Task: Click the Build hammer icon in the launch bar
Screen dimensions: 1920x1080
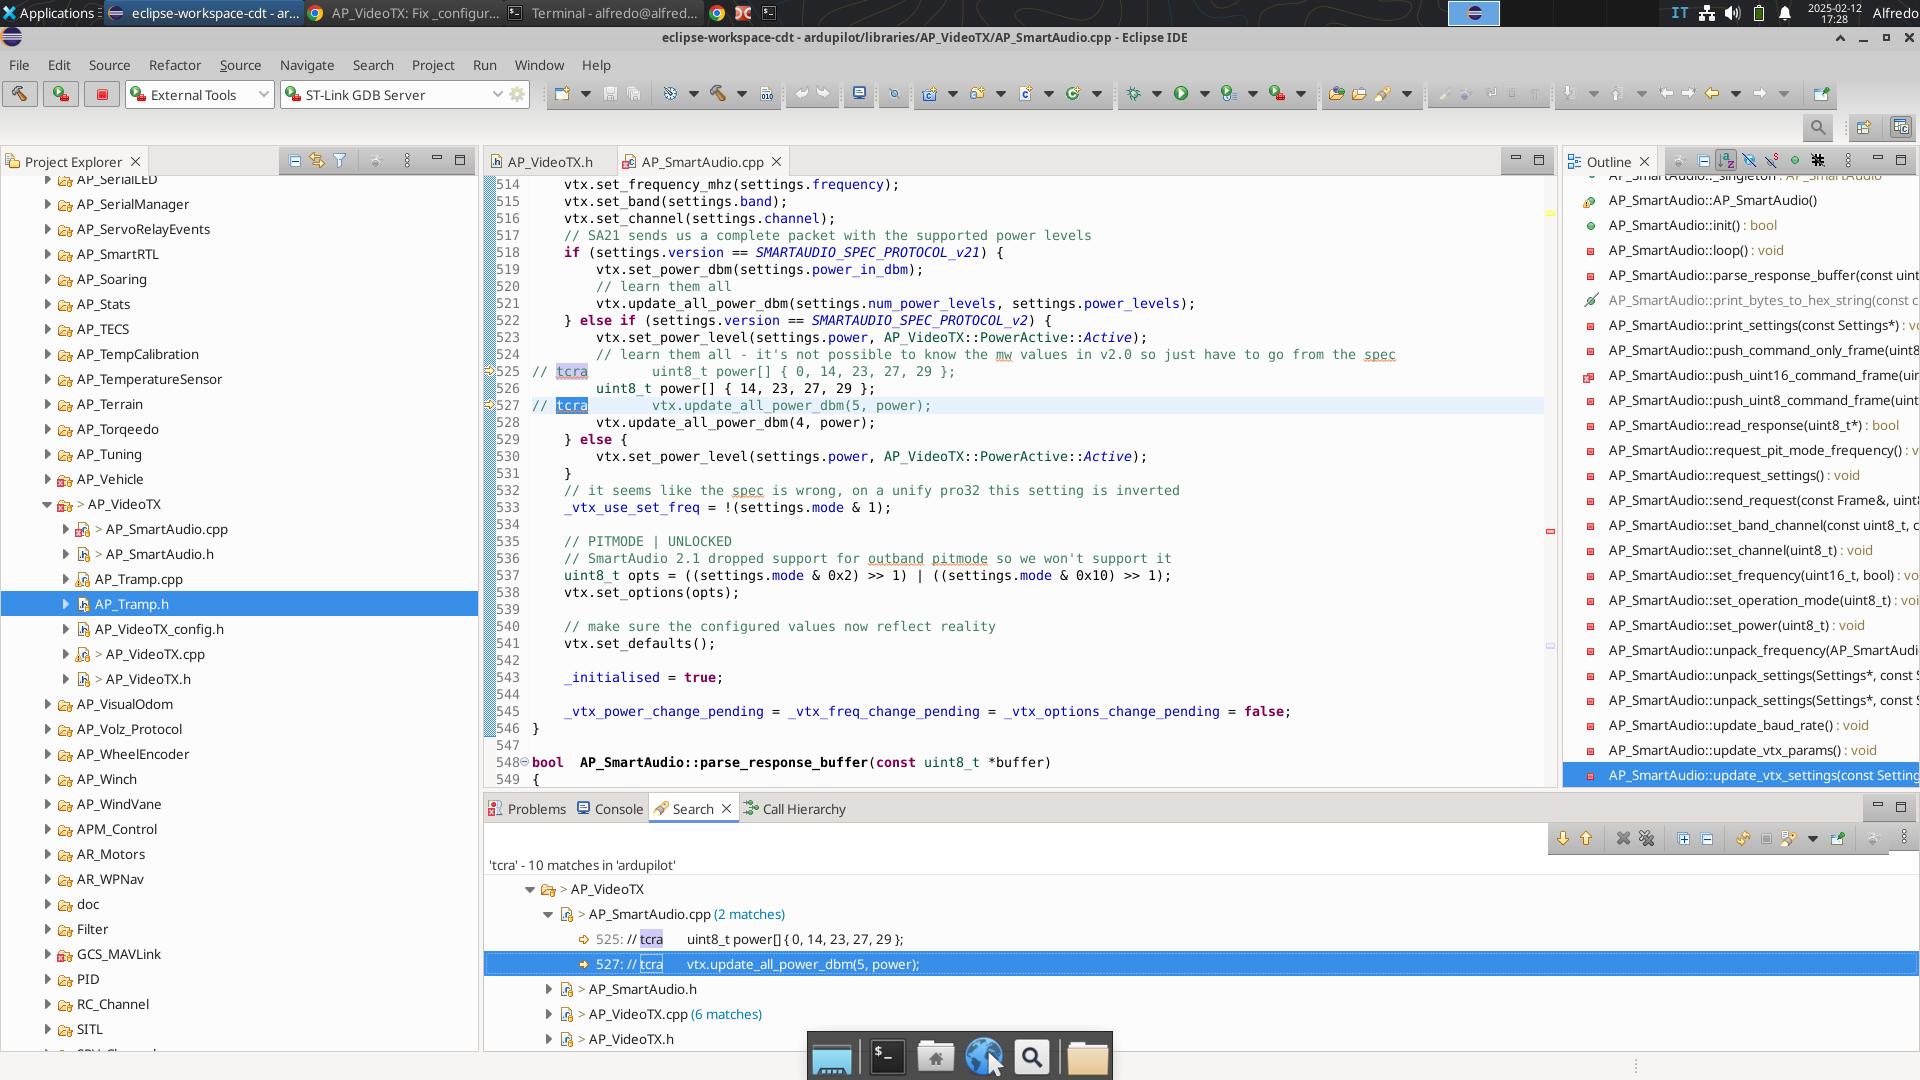Action: (x=19, y=94)
